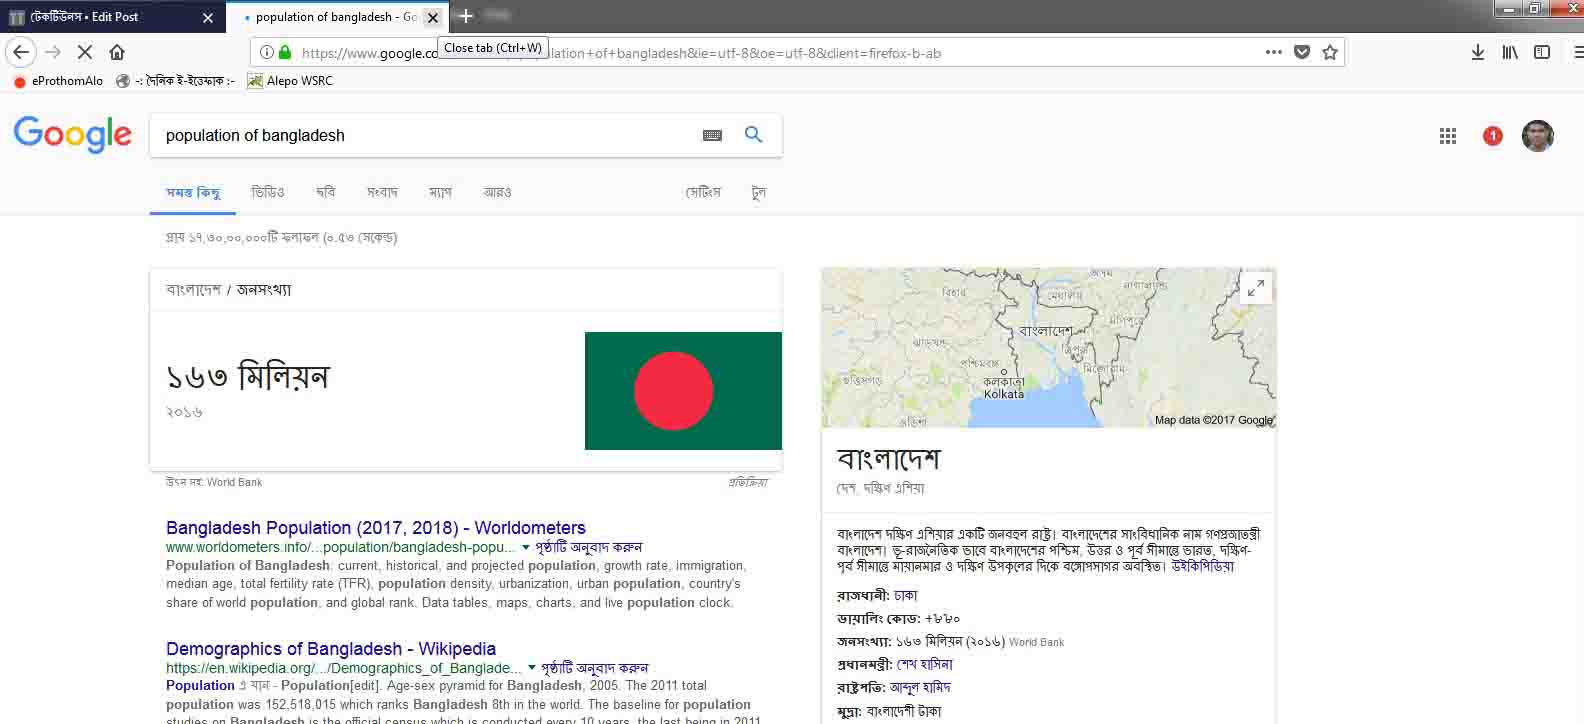Switch to the ছবি (Images) results tab
1584x724 pixels.
(x=326, y=192)
